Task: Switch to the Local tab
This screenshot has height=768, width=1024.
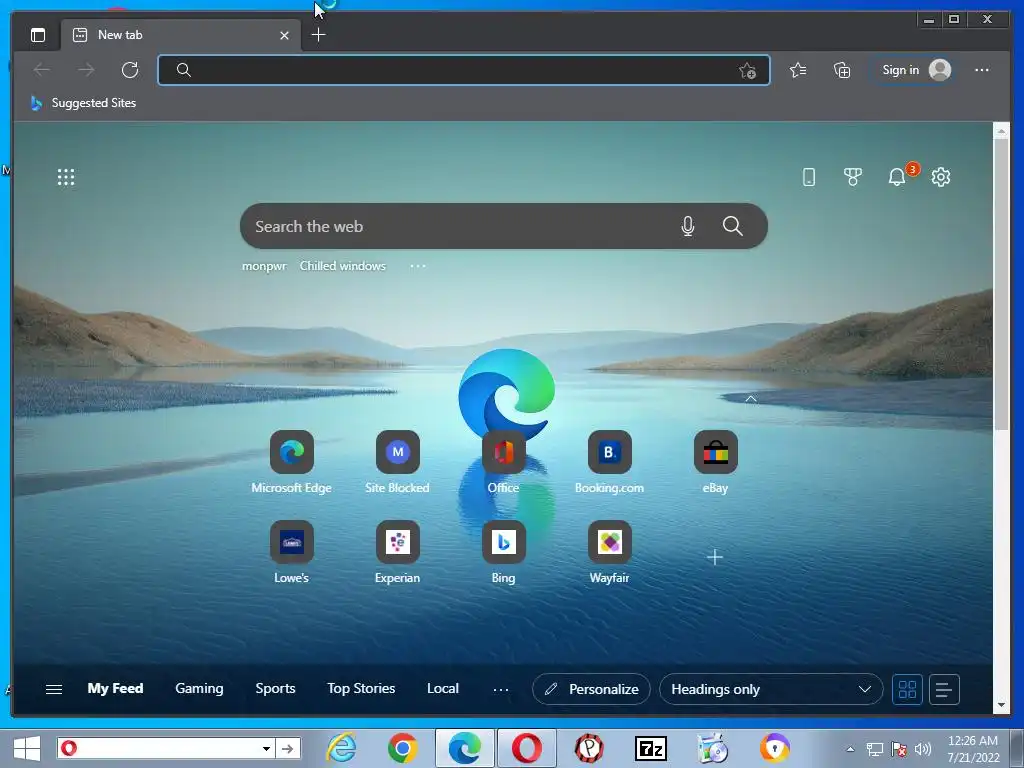Action: point(443,688)
